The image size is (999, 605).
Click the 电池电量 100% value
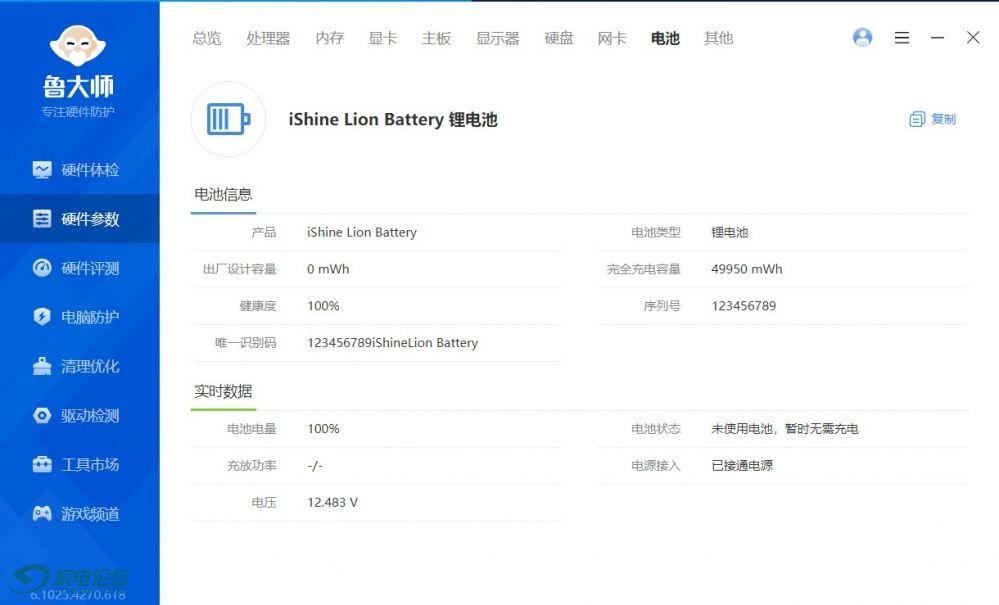pos(323,429)
